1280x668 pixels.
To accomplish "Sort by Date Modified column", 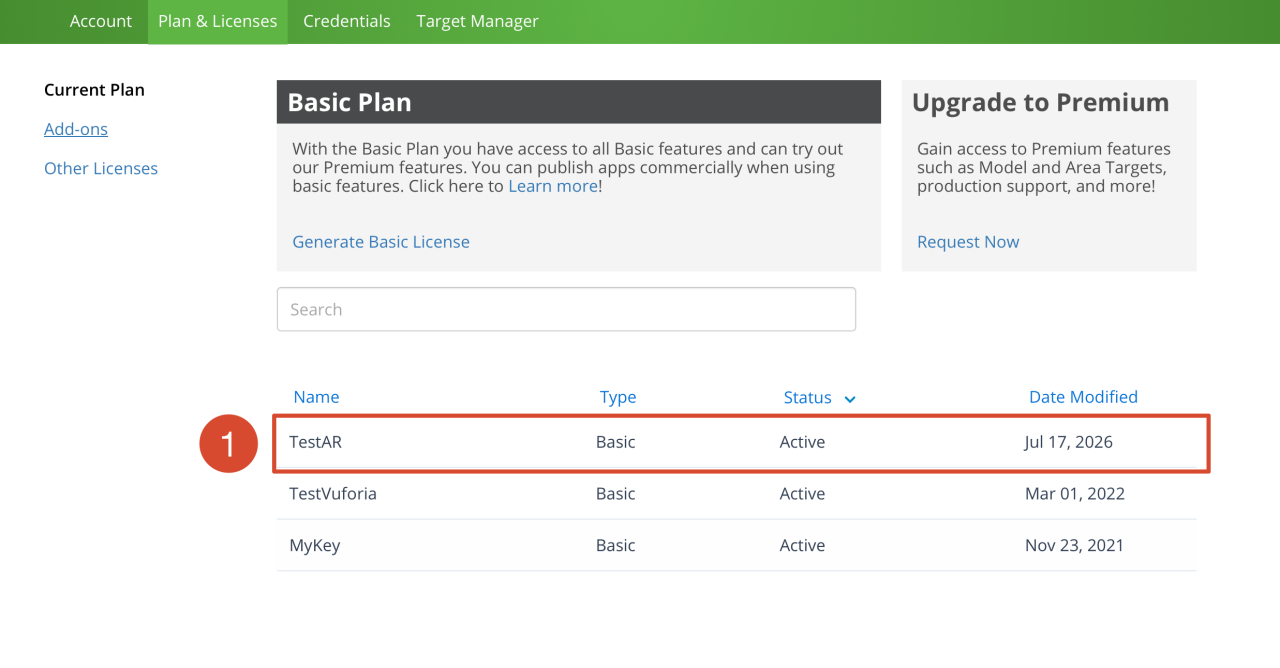I will pyautogui.click(x=1083, y=397).
